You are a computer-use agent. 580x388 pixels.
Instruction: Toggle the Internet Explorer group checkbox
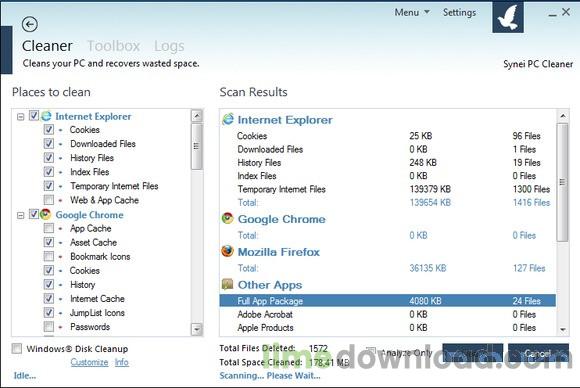[34, 115]
